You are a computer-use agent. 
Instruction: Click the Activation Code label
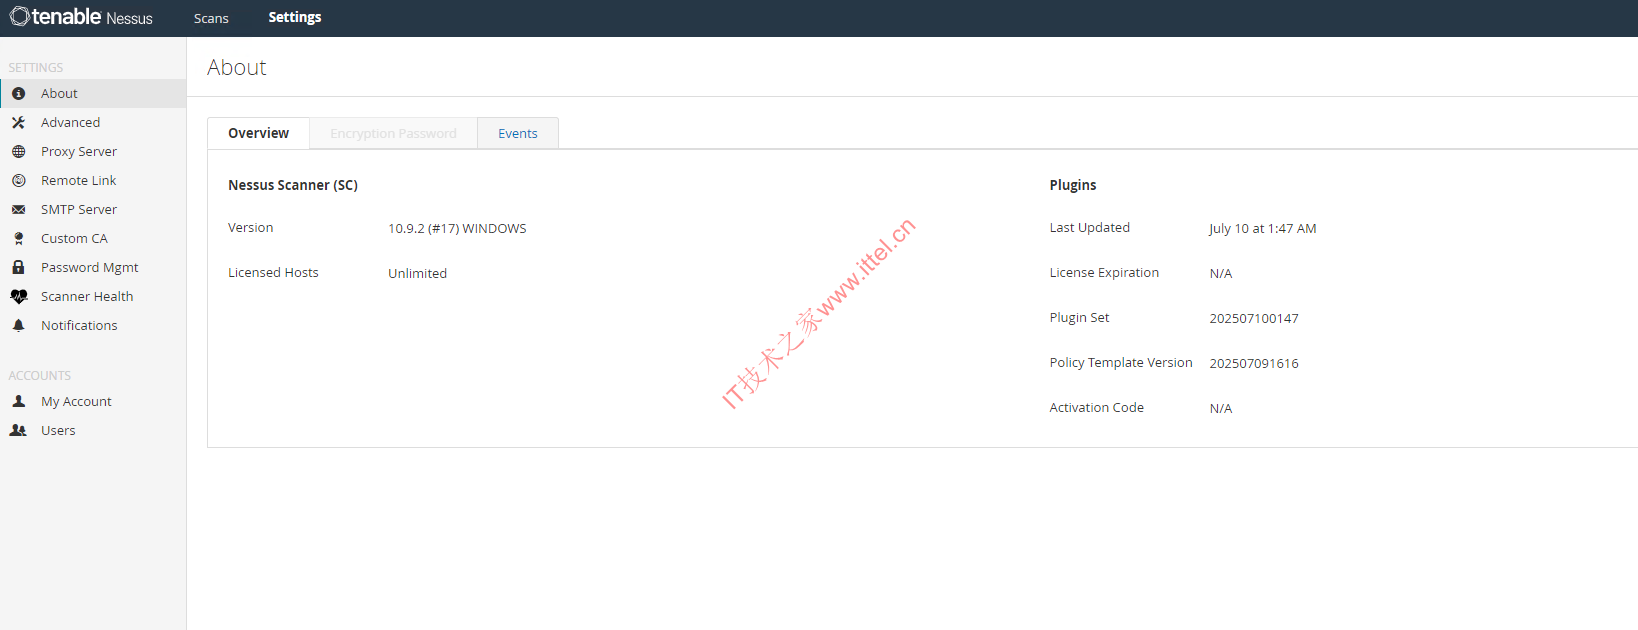coord(1096,407)
